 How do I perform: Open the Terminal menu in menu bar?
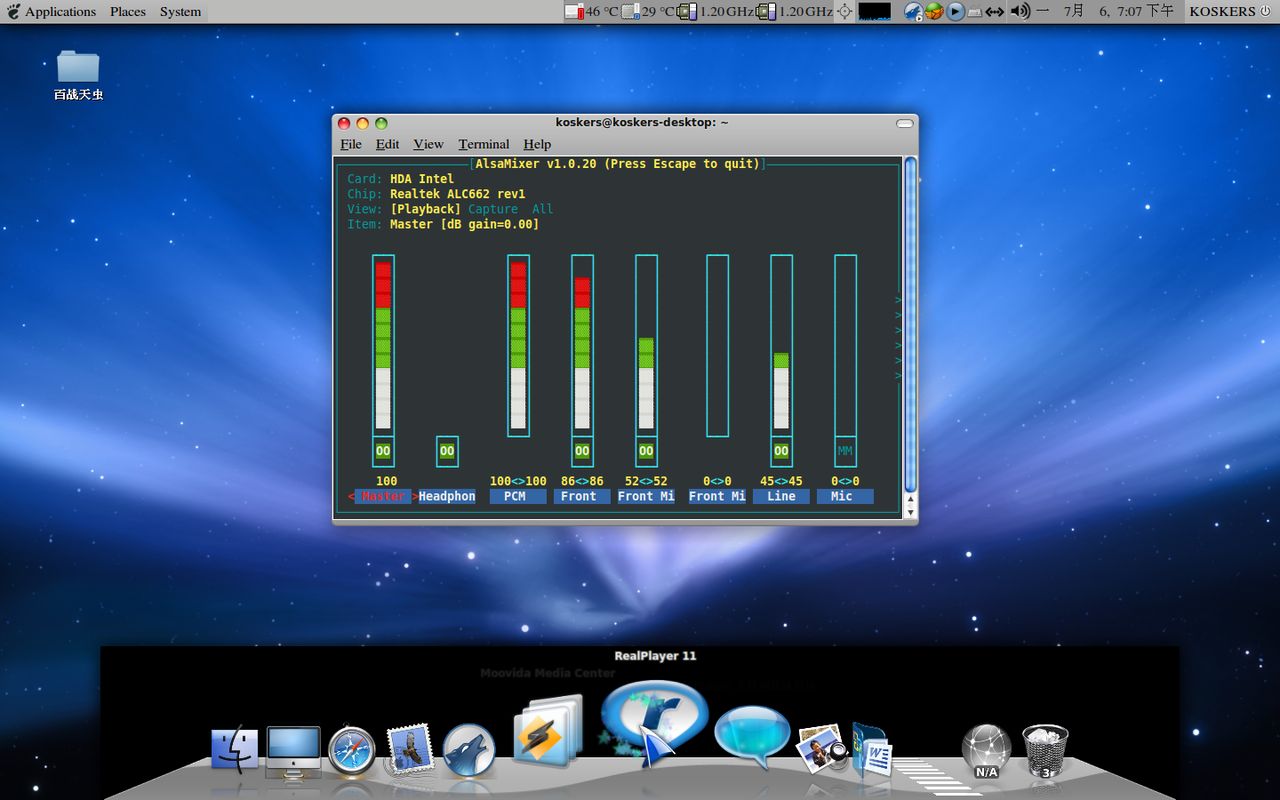pos(483,144)
